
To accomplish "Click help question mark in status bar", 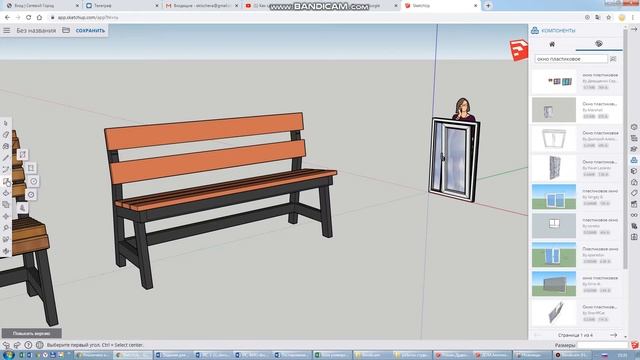I will pyautogui.click(x=28, y=345).
